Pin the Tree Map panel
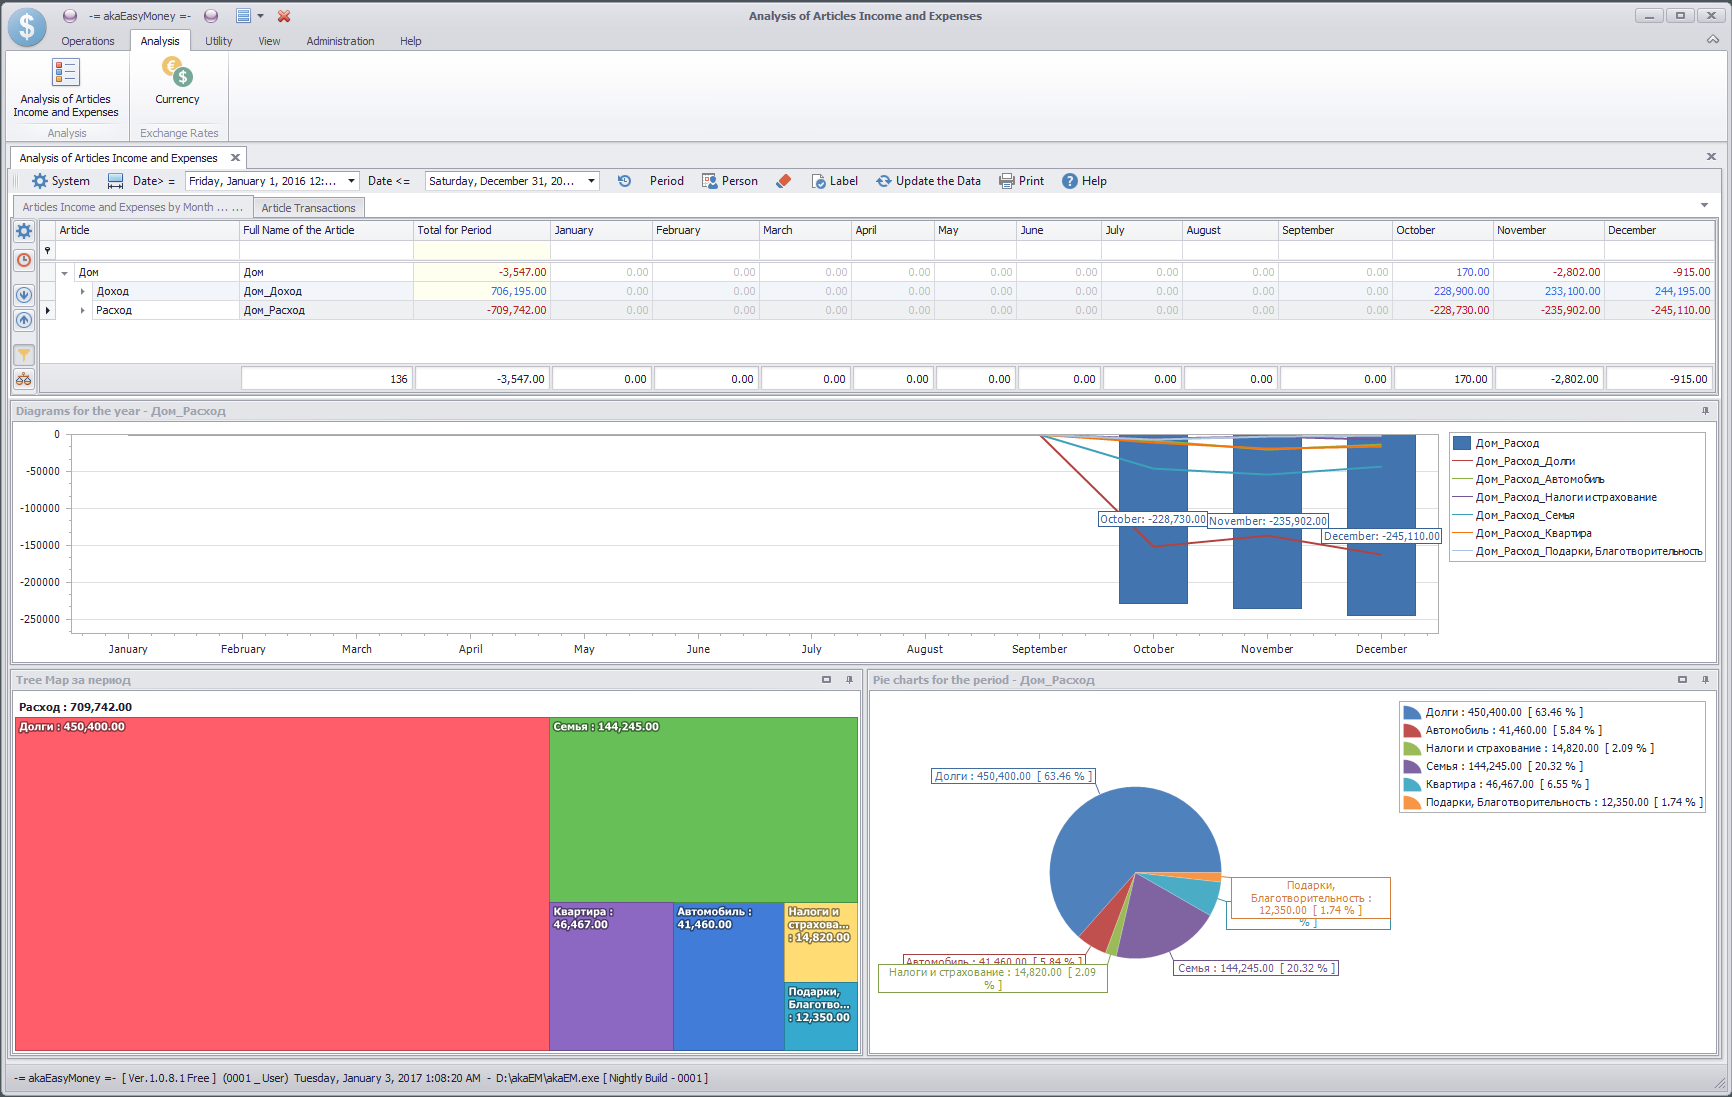 (x=850, y=680)
